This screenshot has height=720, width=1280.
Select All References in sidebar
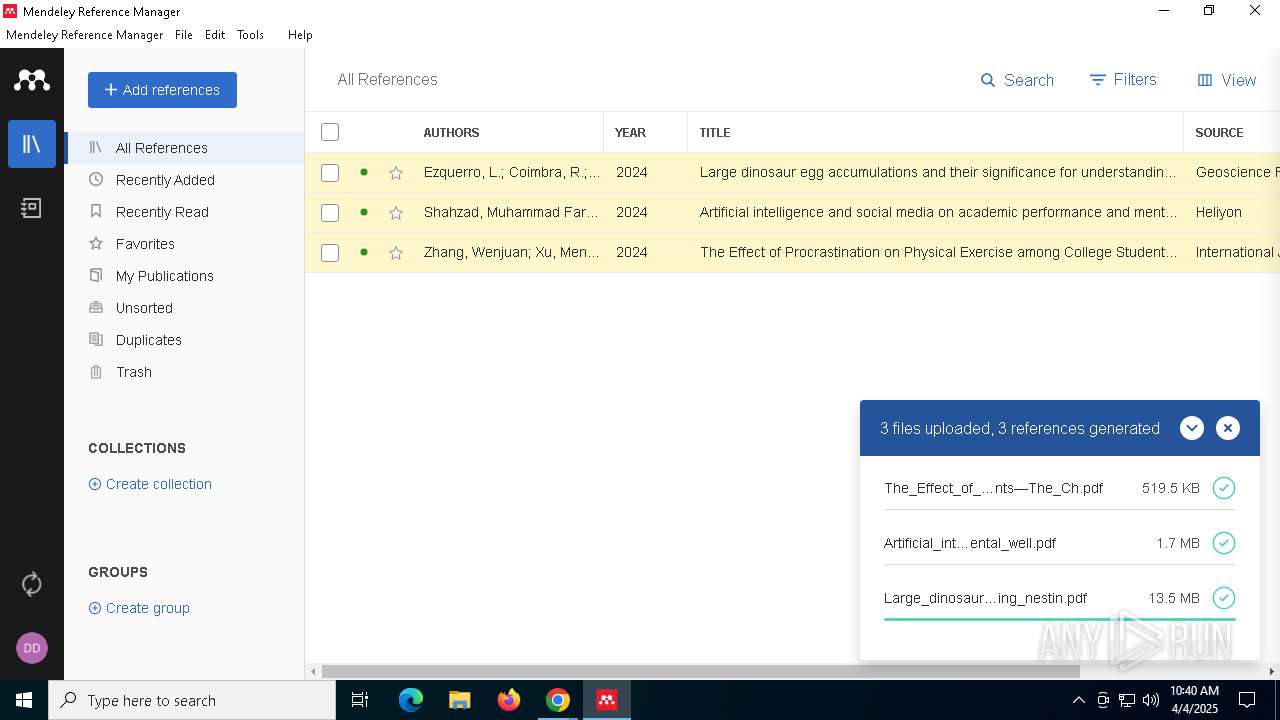(x=184, y=148)
